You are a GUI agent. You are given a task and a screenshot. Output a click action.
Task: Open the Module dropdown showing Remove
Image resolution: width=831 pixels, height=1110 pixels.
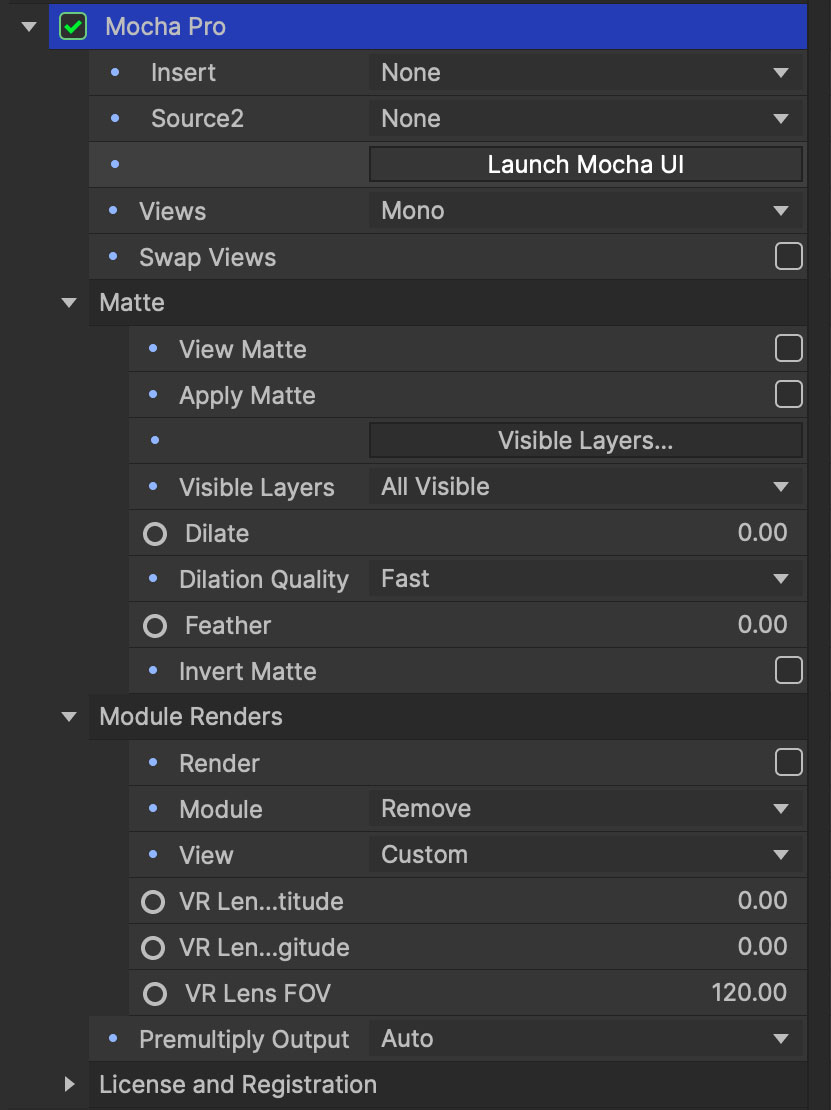tap(585, 808)
